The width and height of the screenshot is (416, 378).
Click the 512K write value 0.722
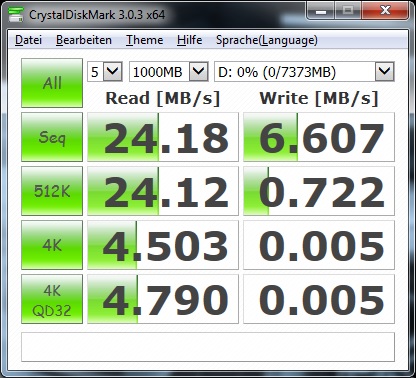[x=319, y=191]
